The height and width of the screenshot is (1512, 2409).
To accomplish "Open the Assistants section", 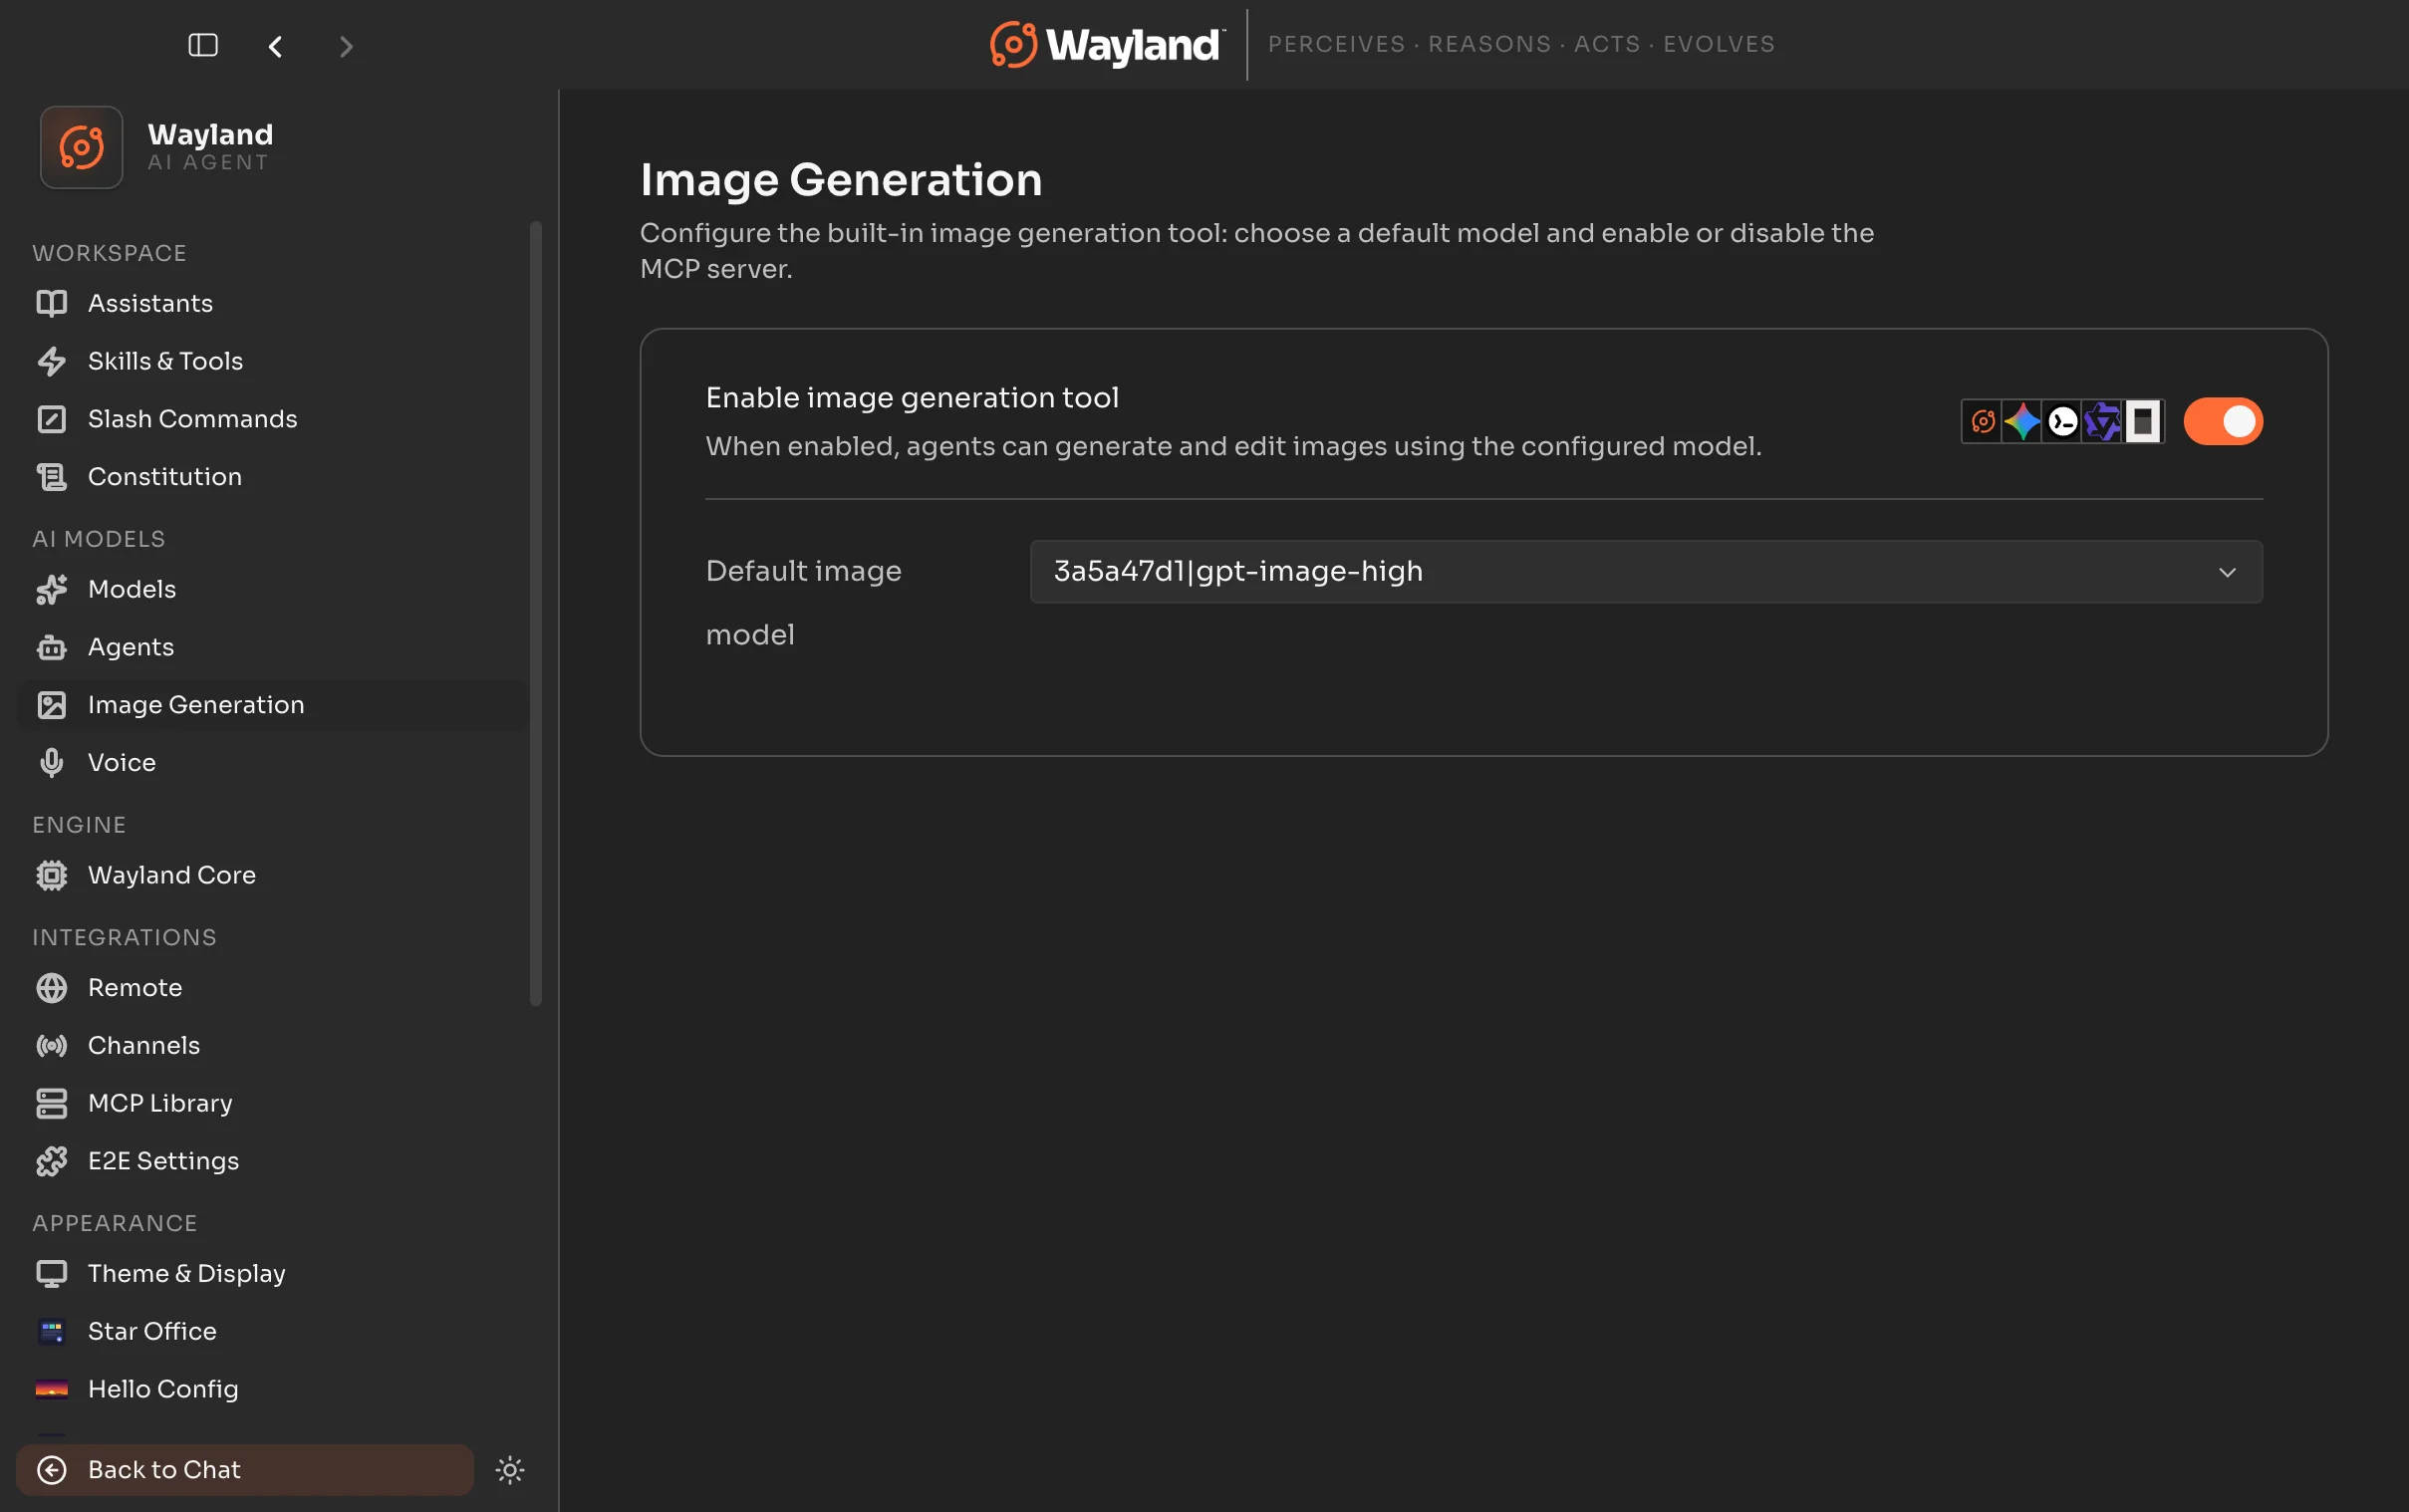I will pos(272,303).
